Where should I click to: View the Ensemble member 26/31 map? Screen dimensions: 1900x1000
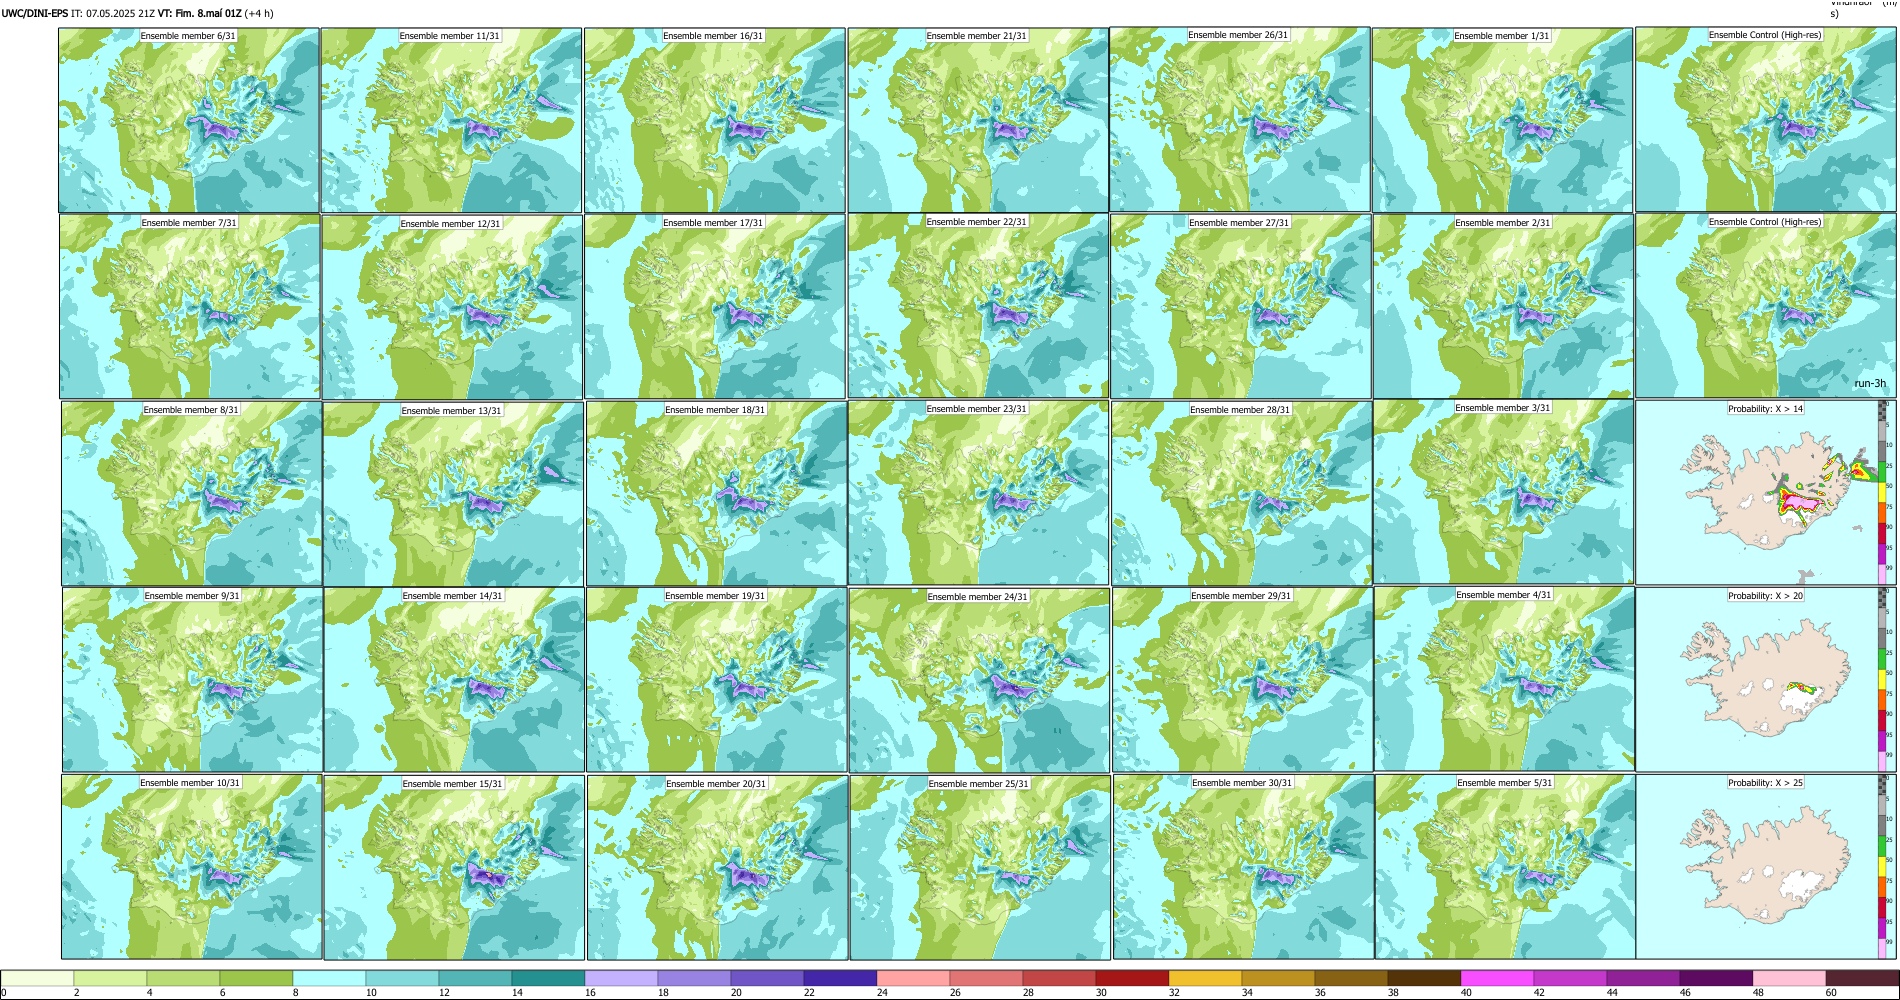pyautogui.click(x=1240, y=119)
